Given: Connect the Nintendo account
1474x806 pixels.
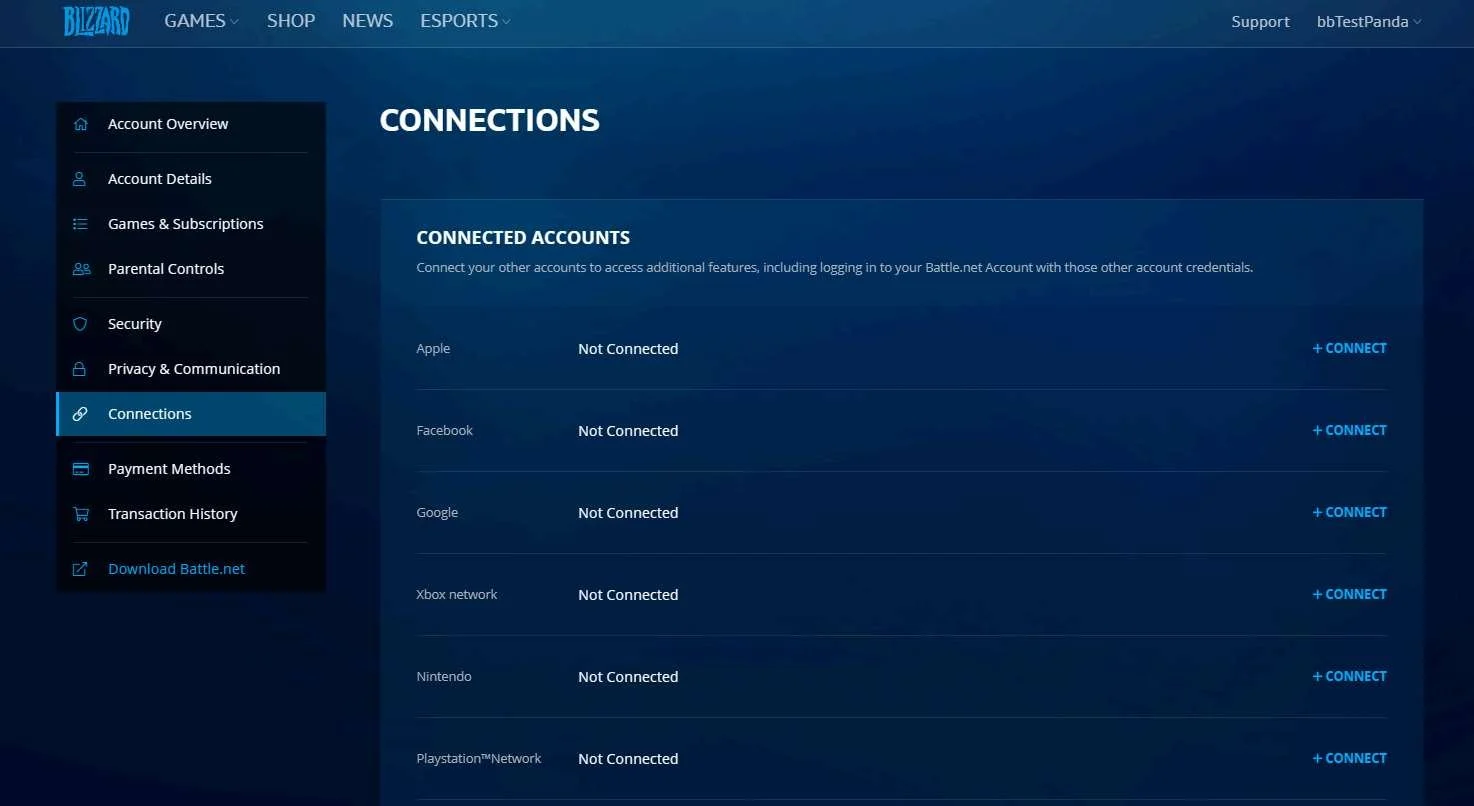Looking at the screenshot, I should point(1349,676).
